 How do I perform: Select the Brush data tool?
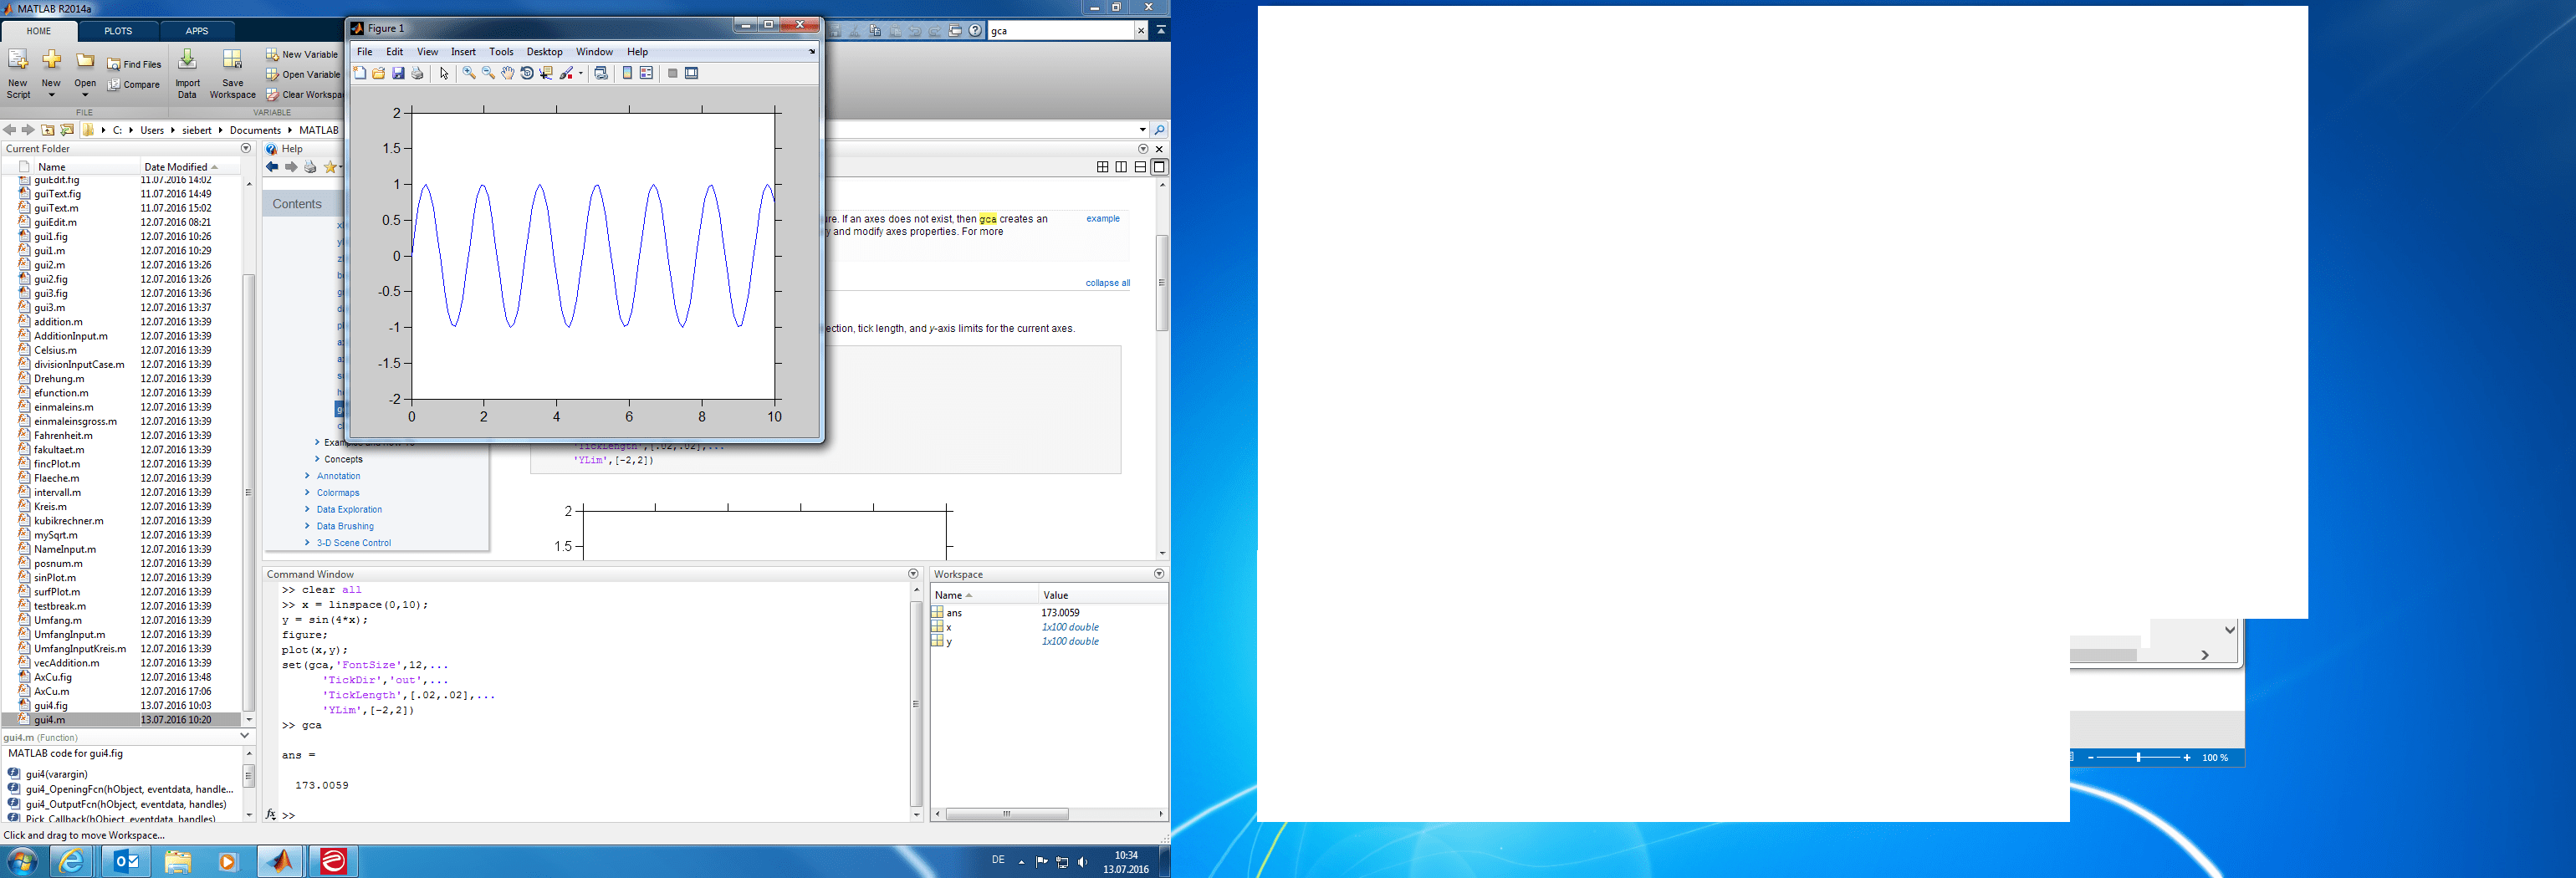pyautogui.click(x=566, y=73)
